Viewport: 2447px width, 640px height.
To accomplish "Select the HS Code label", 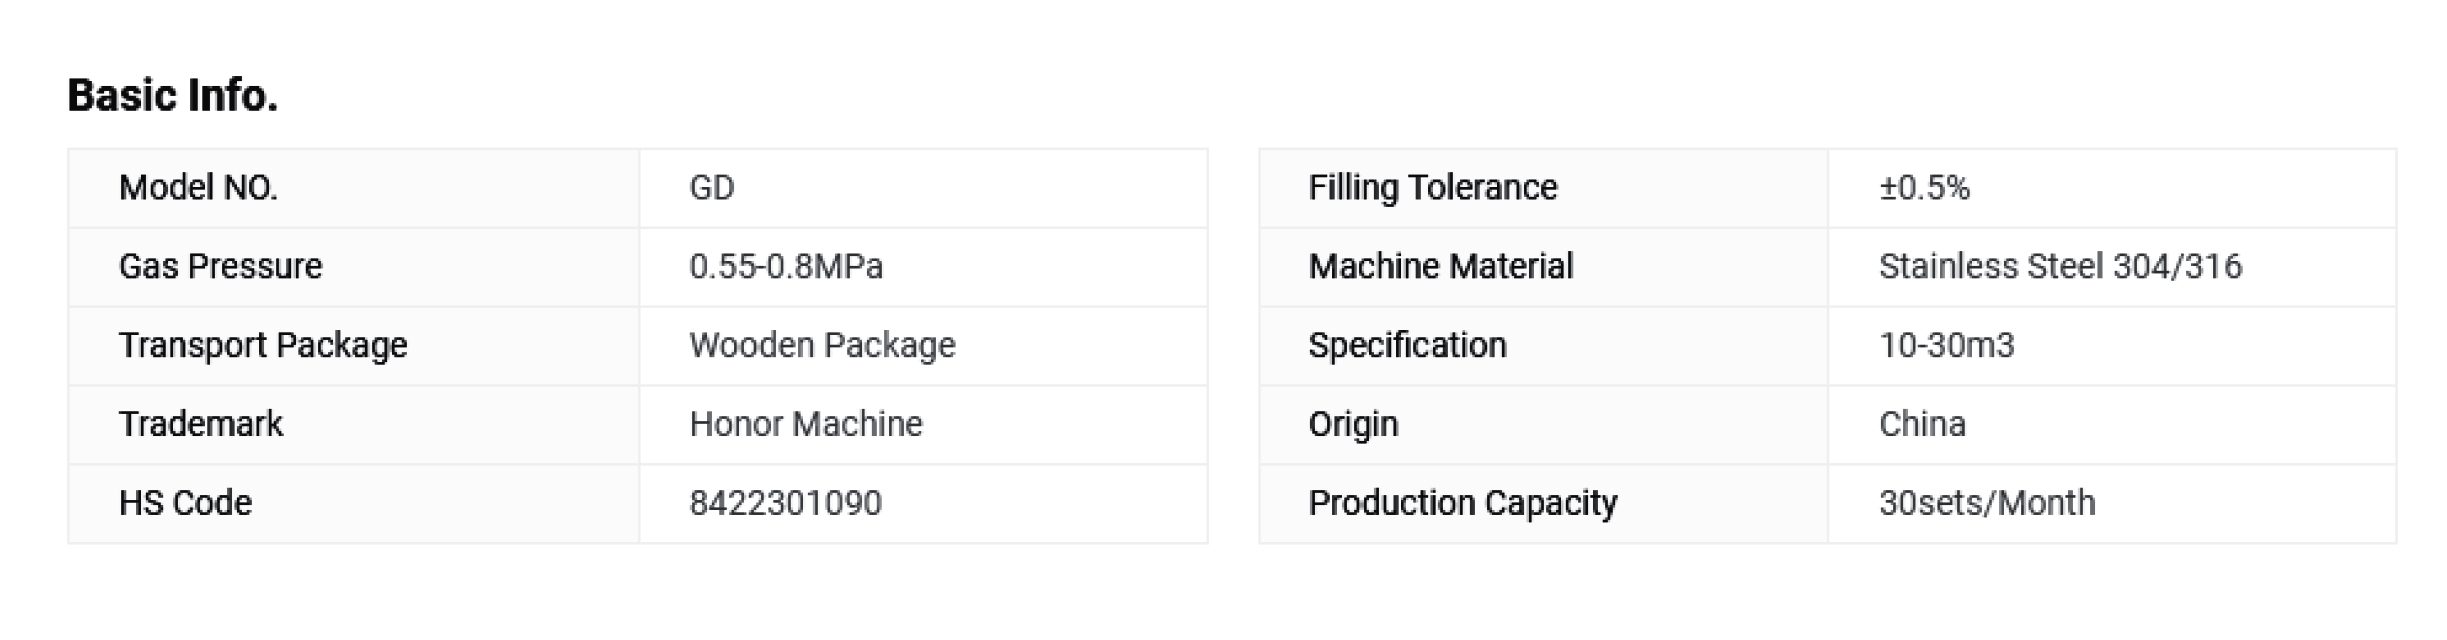I will tap(185, 503).
